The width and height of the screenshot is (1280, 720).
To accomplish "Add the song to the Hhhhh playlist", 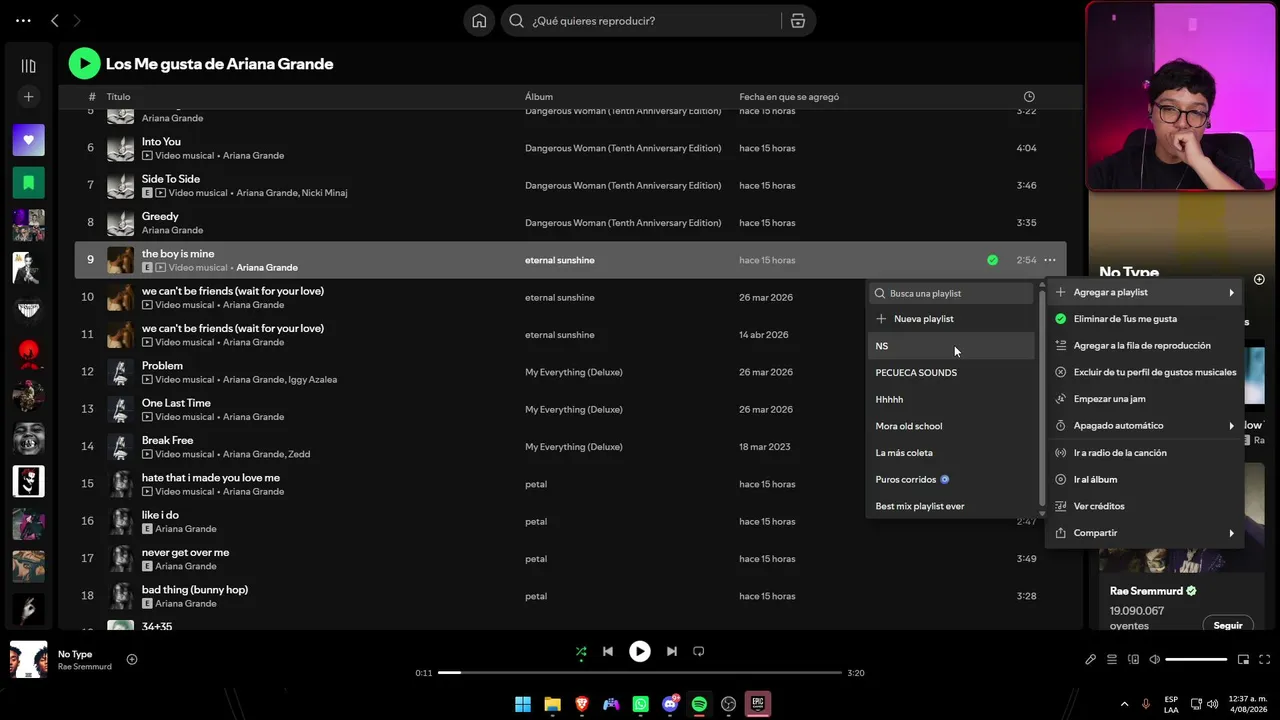I will click(951, 400).
